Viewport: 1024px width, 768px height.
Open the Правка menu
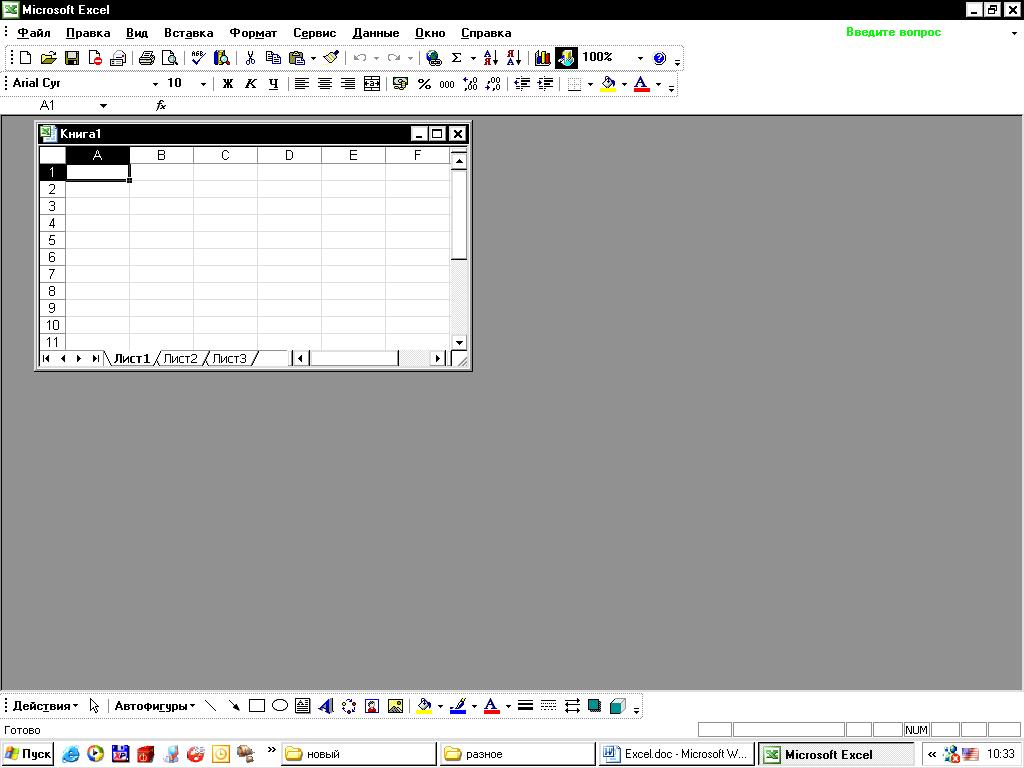(x=88, y=33)
